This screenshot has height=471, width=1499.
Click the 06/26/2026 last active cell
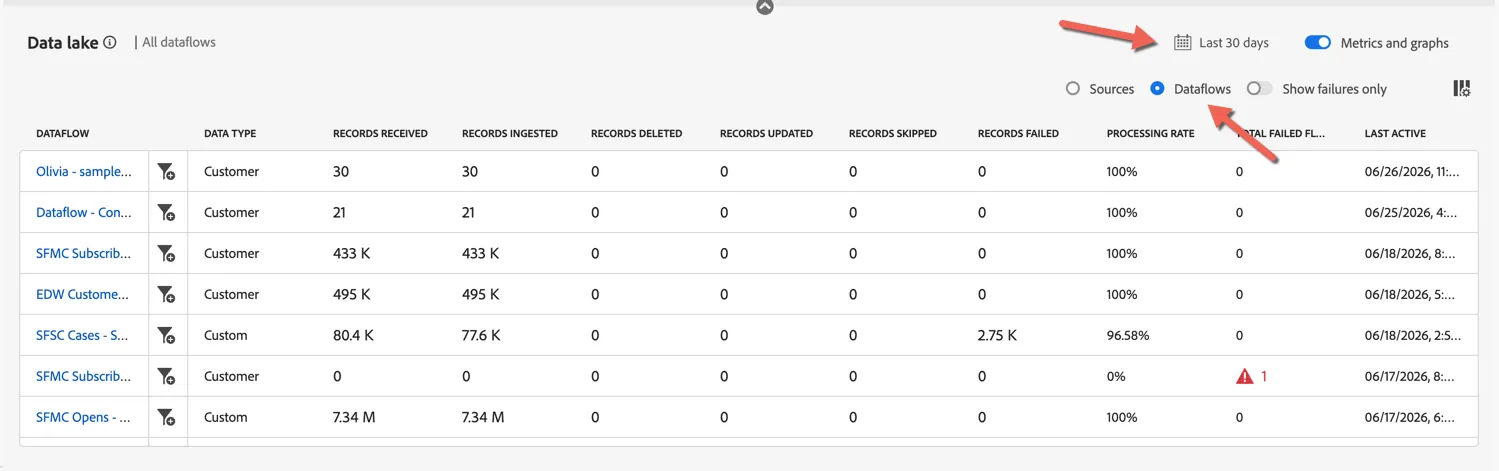tap(1412, 172)
